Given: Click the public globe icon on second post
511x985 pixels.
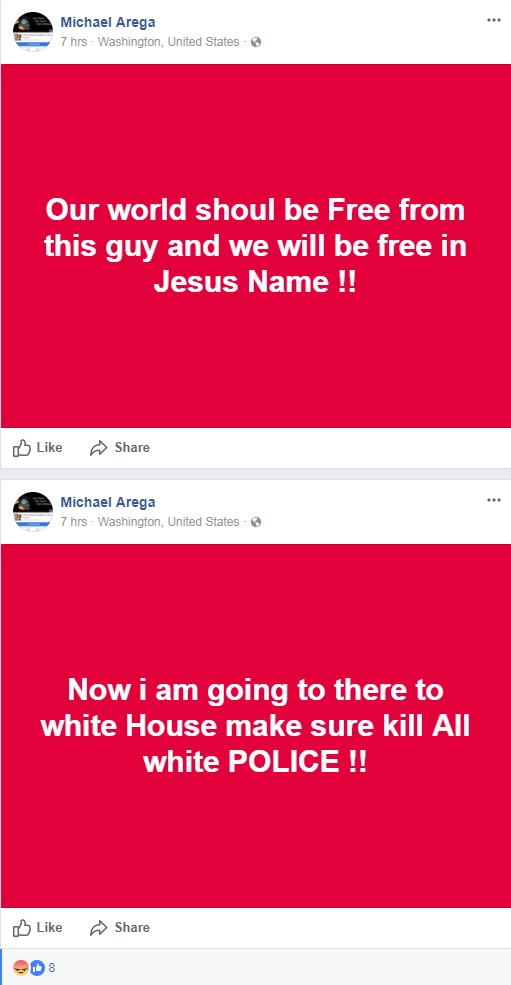Looking at the screenshot, I should click(x=256, y=522).
